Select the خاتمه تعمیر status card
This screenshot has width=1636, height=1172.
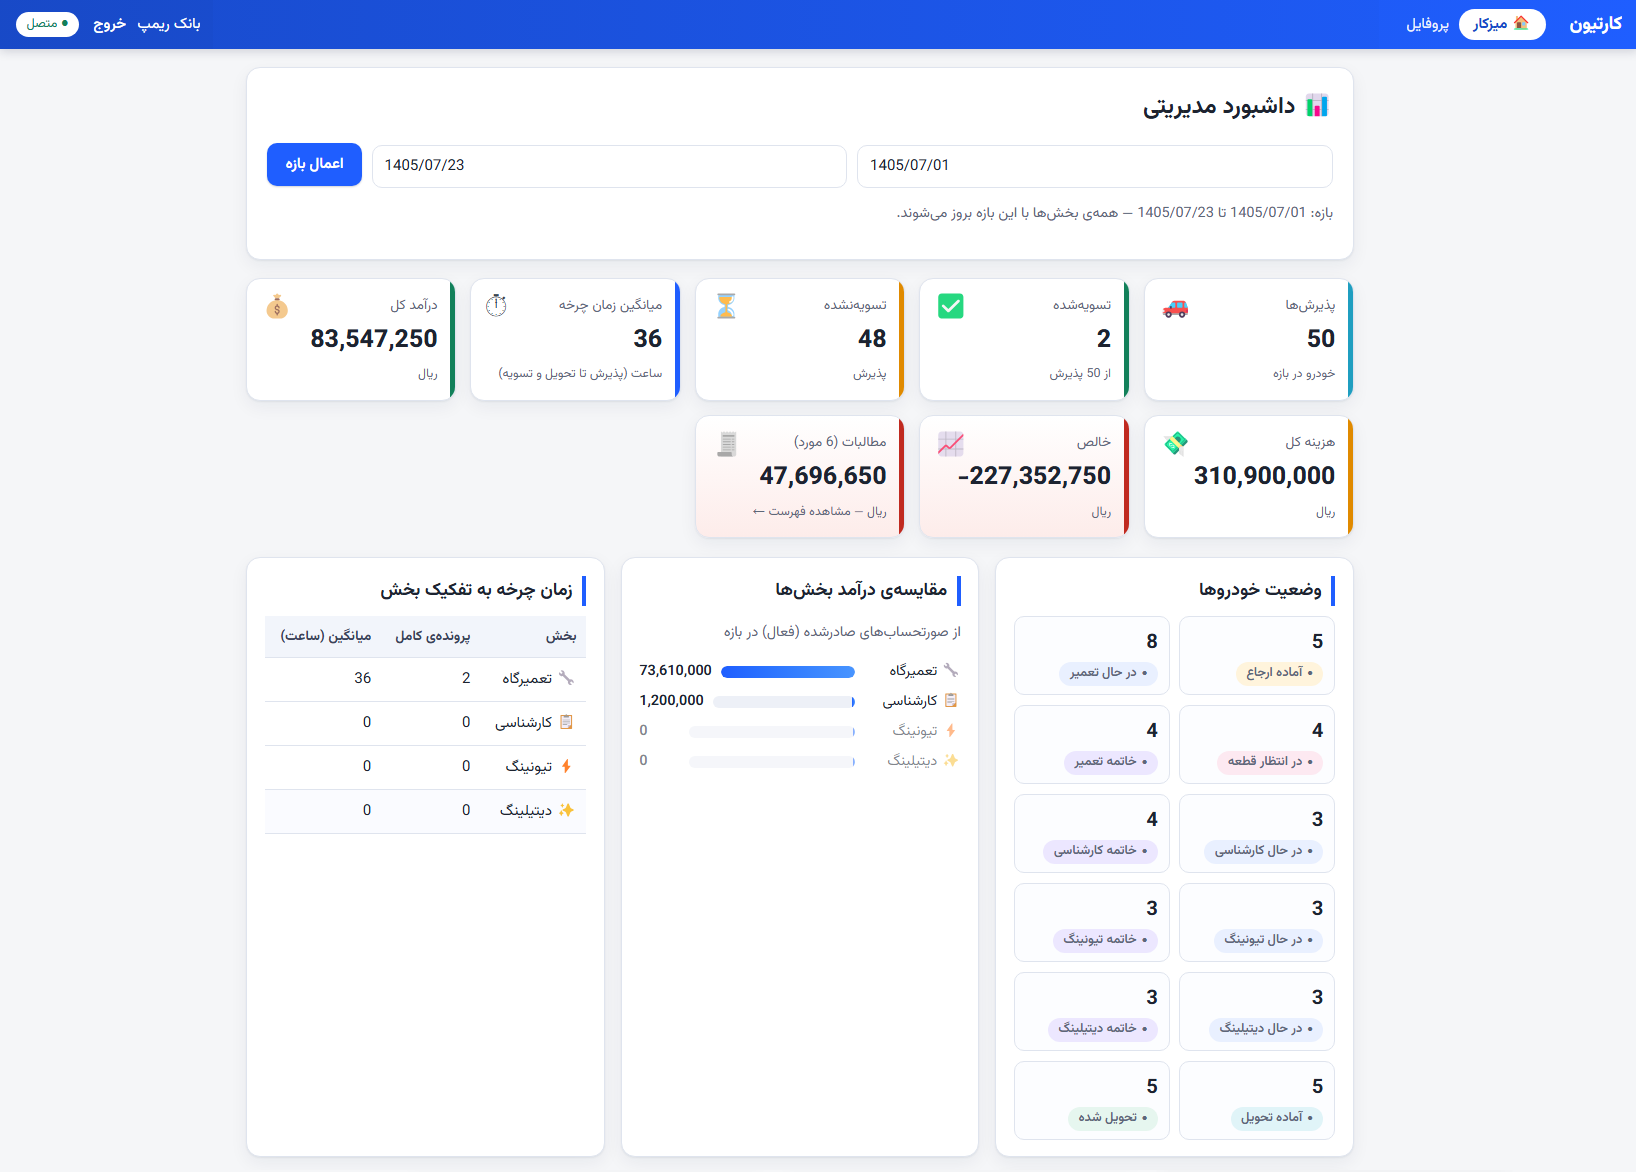click(1092, 745)
